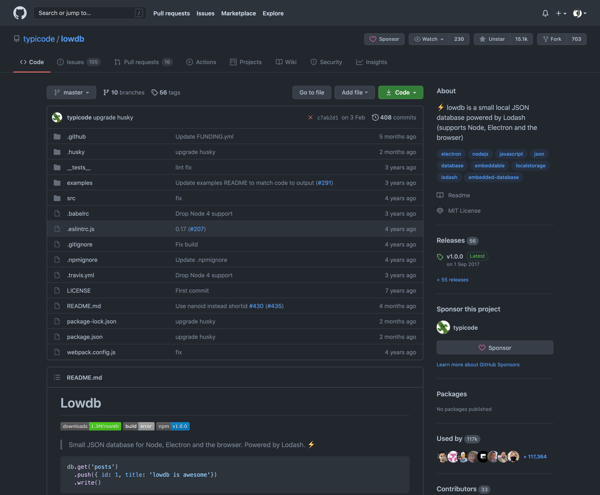600x495 pixels.
Task: Open the .travis.yml file
Action: [80, 275]
